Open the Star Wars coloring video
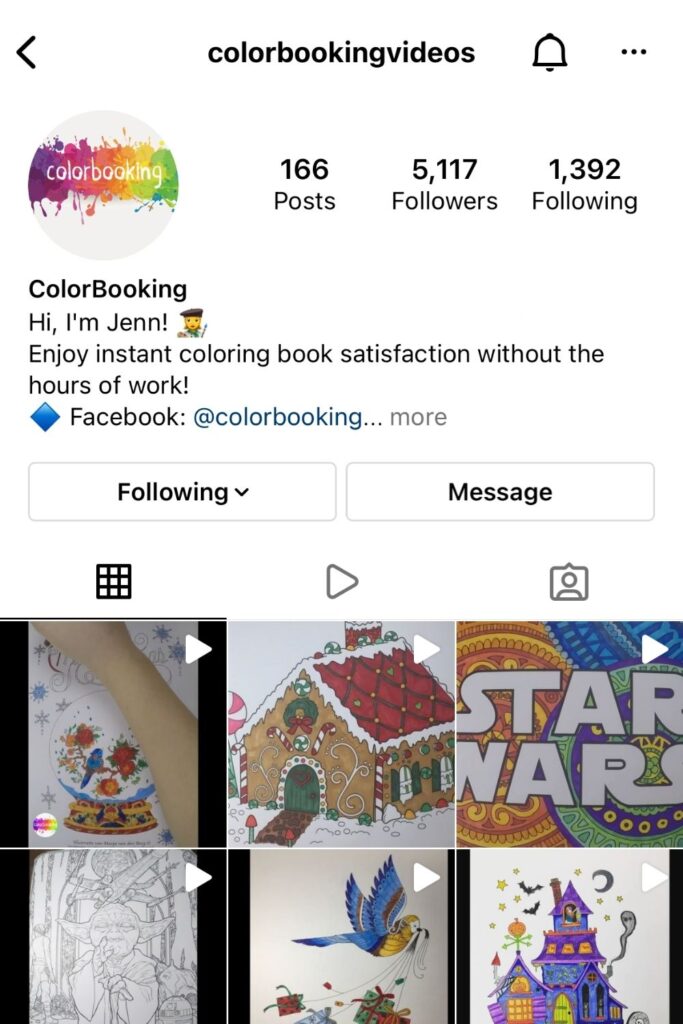 click(x=569, y=734)
